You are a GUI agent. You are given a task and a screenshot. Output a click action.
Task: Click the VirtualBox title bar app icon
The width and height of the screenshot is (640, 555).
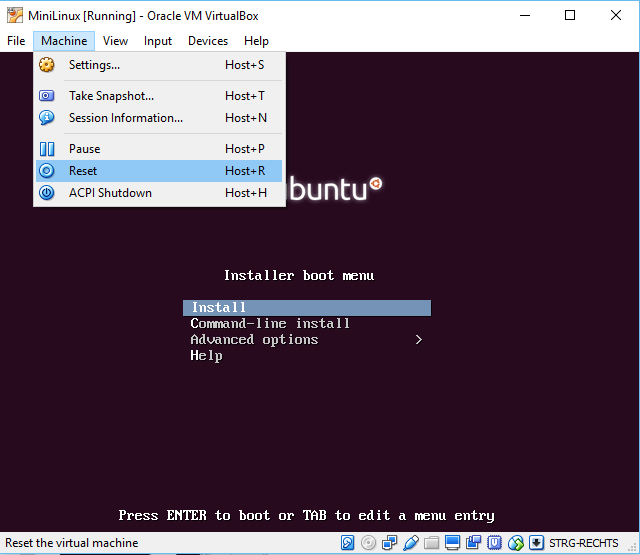click(x=15, y=16)
